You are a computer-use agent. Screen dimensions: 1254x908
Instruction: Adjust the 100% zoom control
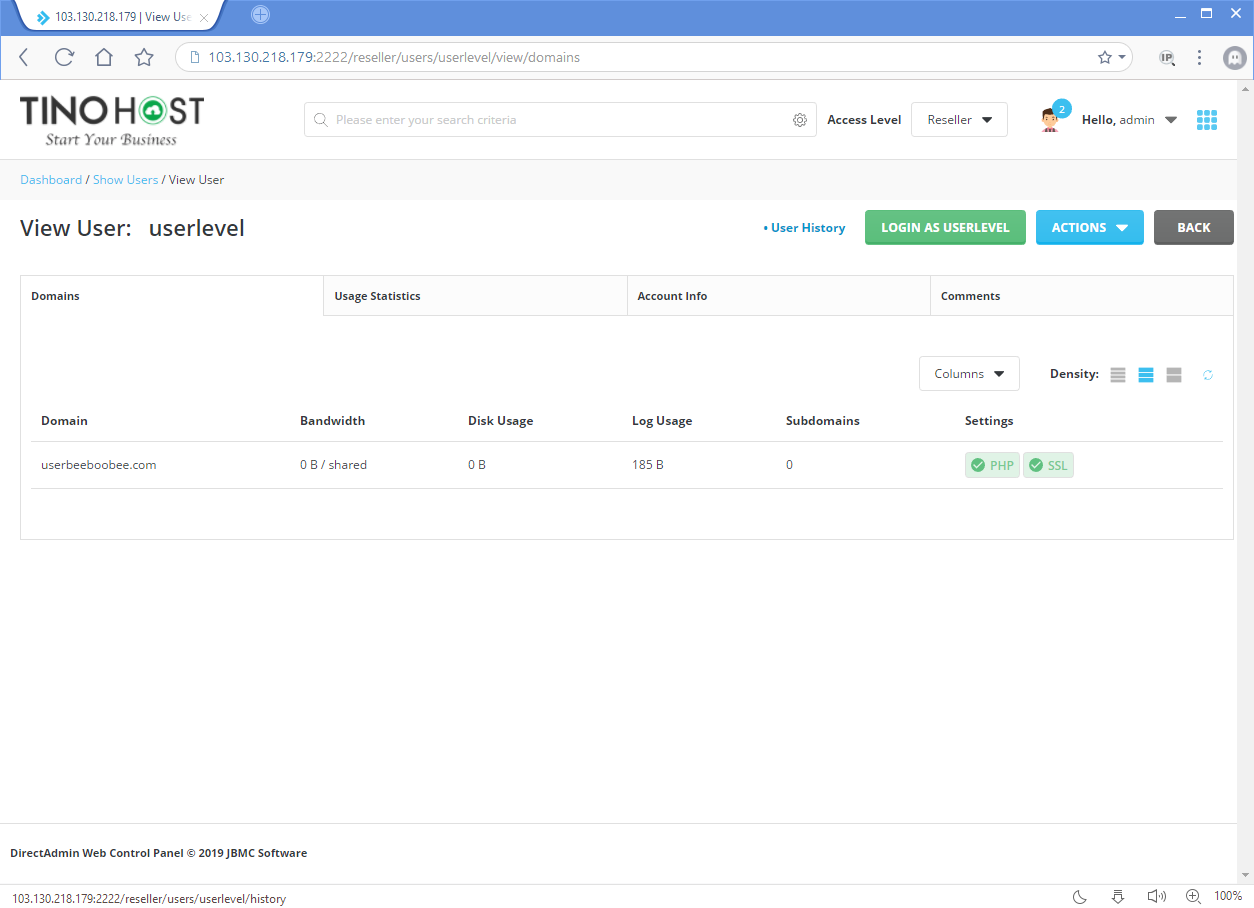coord(1228,896)
